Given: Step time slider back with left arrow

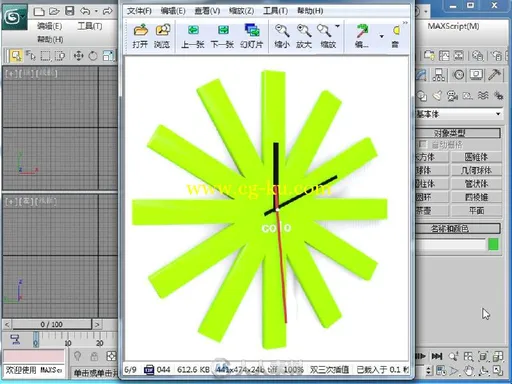Looking at the screenshot, I should pyautogui.click(x=7, y=324).
